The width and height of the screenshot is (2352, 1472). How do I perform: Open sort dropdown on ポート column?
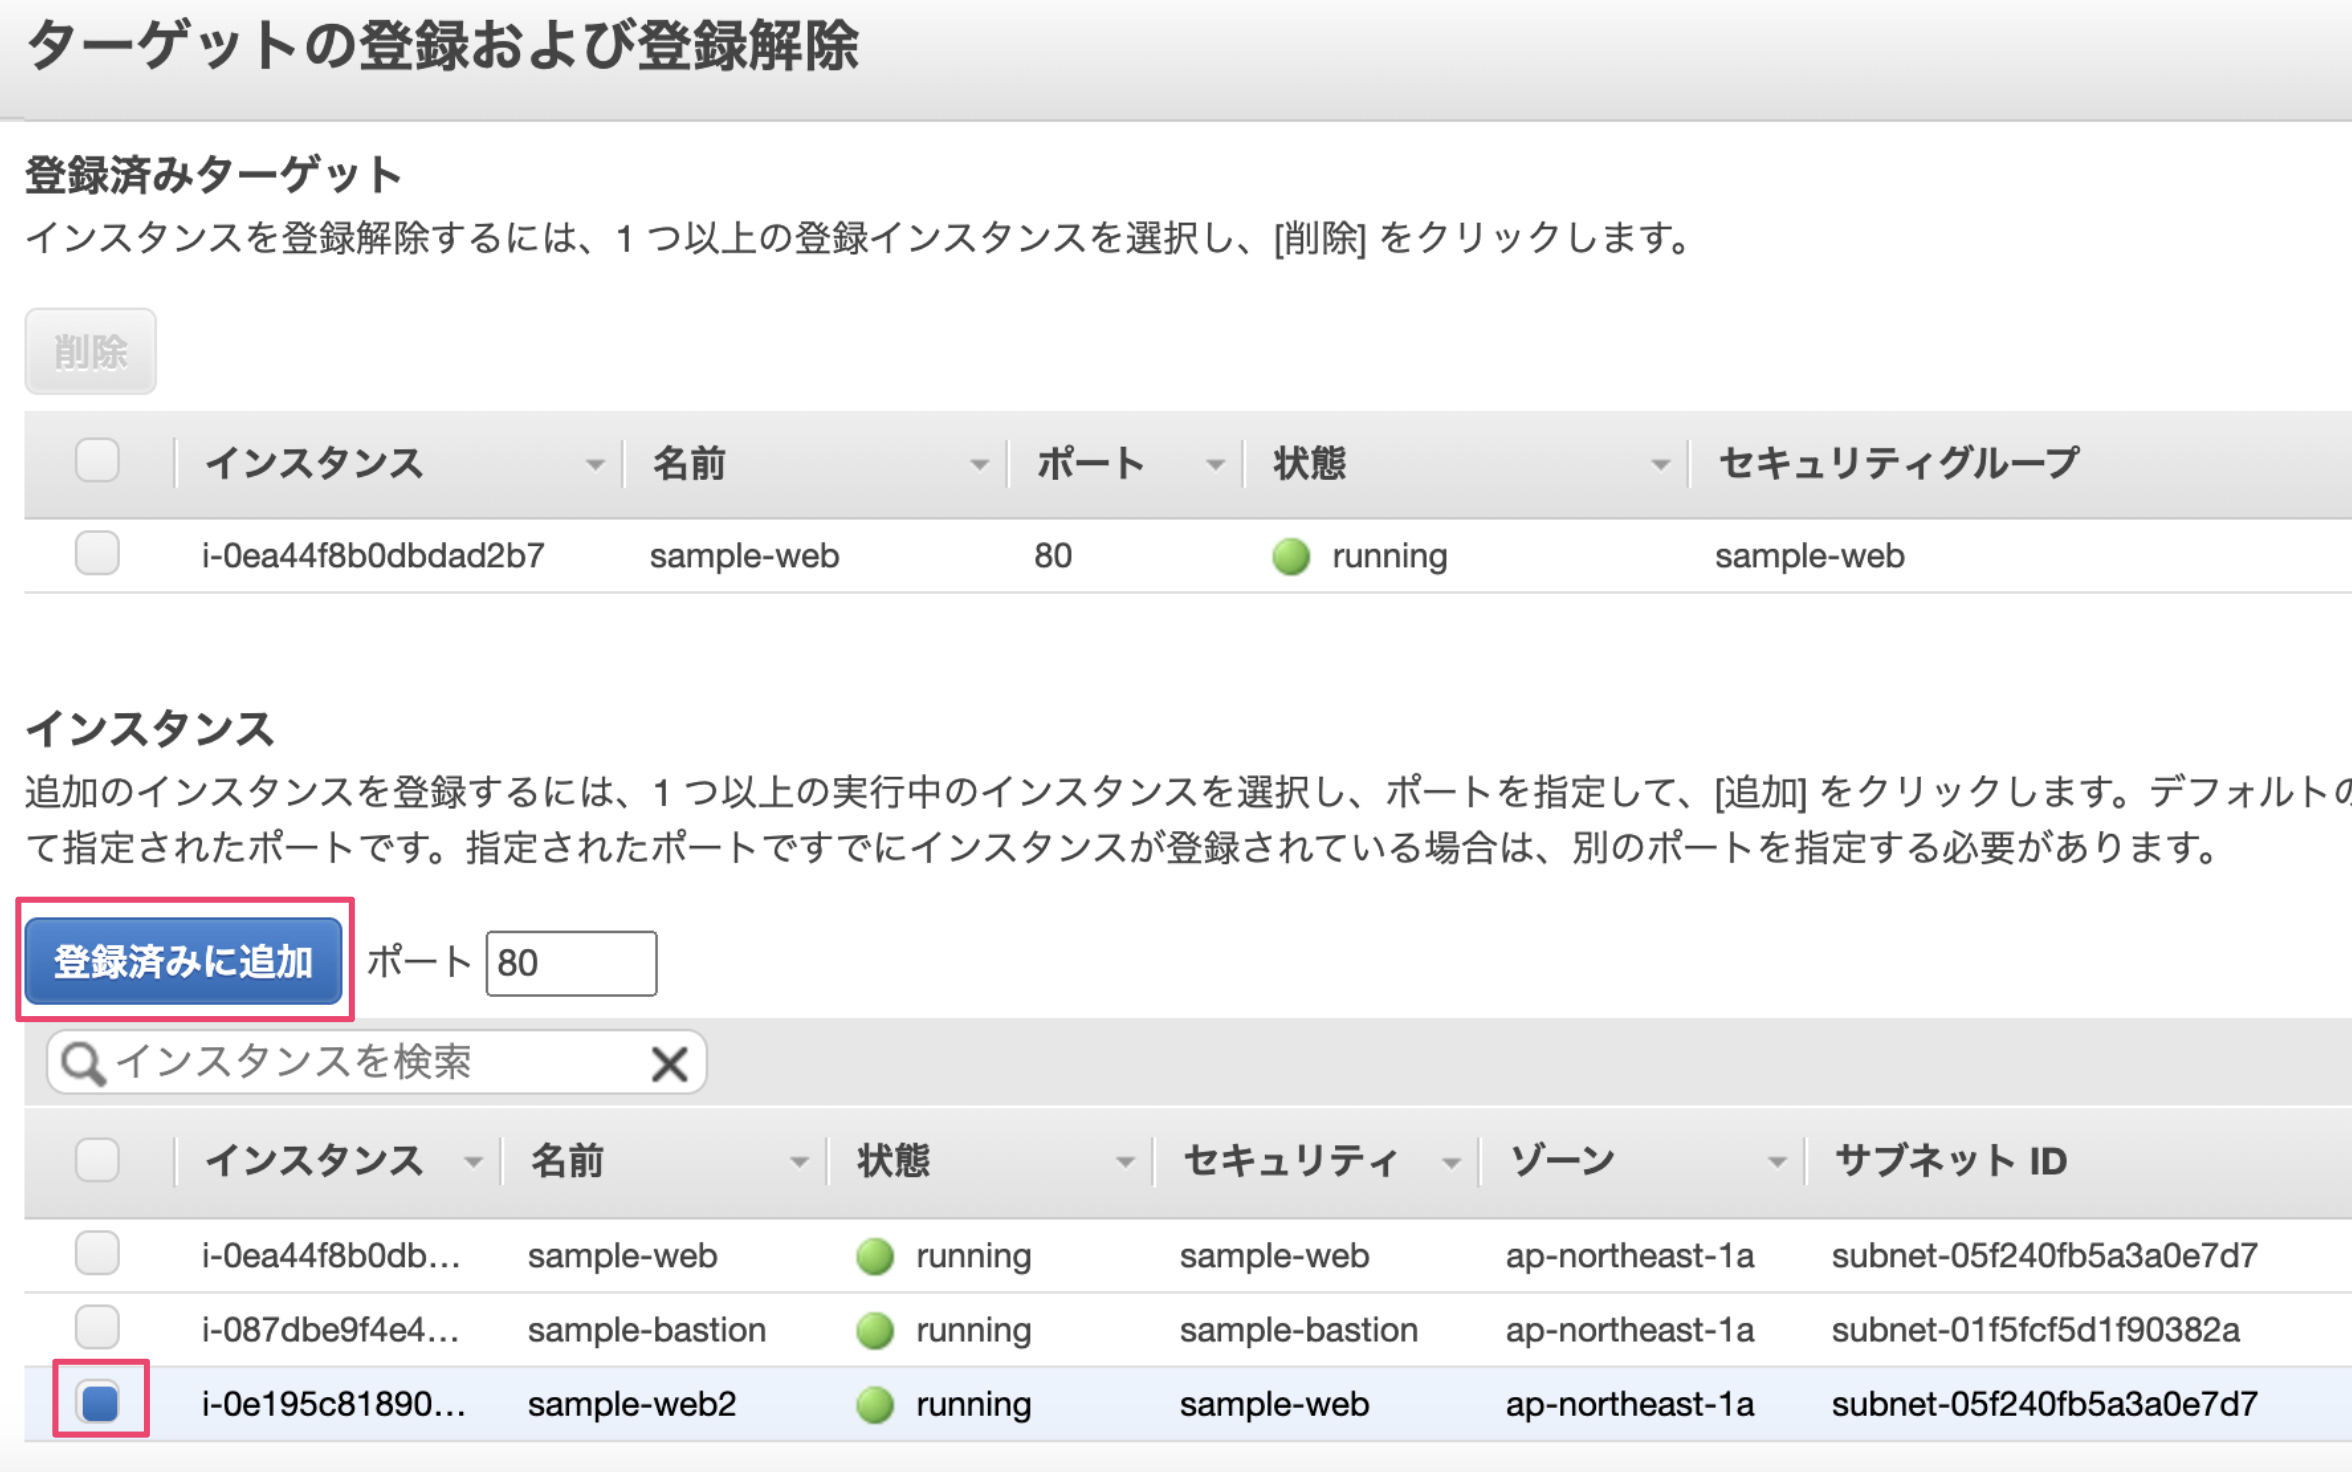coord(1215,464)
